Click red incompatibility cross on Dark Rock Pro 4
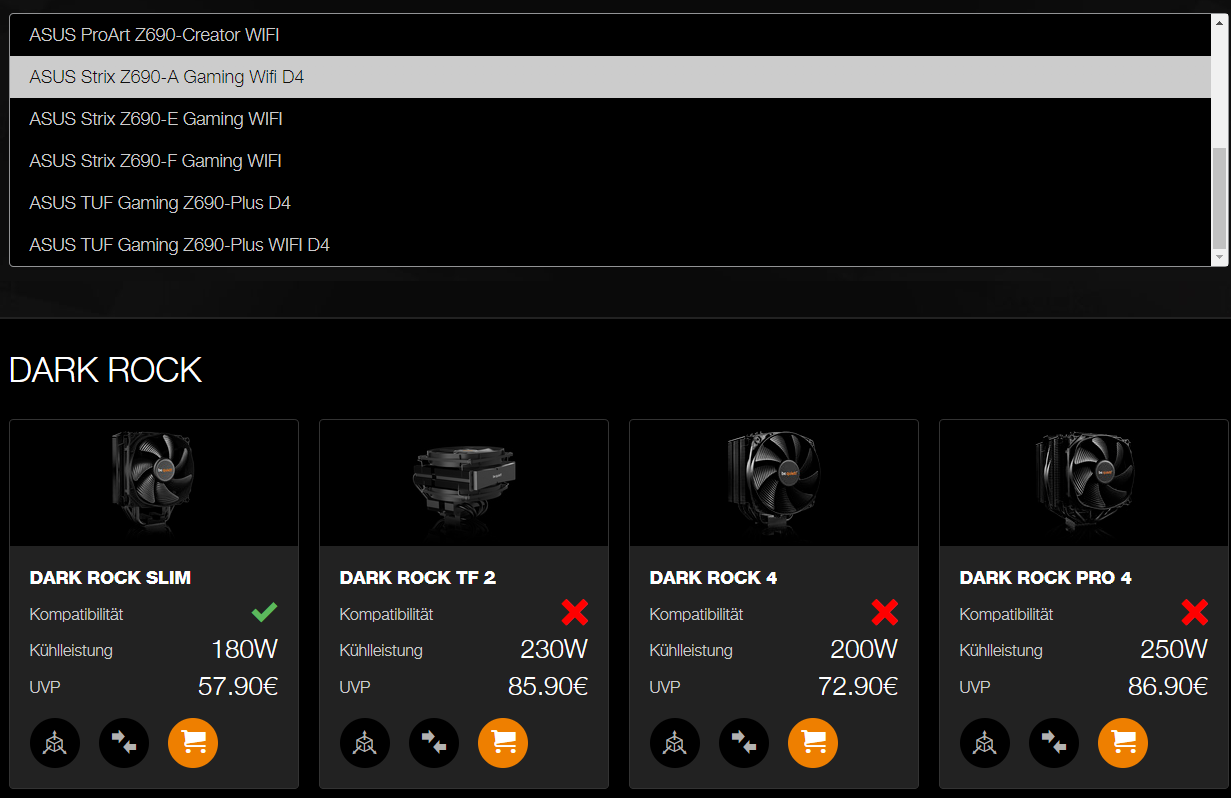This screenshot has width=1231, height=798. (1195, 612)
